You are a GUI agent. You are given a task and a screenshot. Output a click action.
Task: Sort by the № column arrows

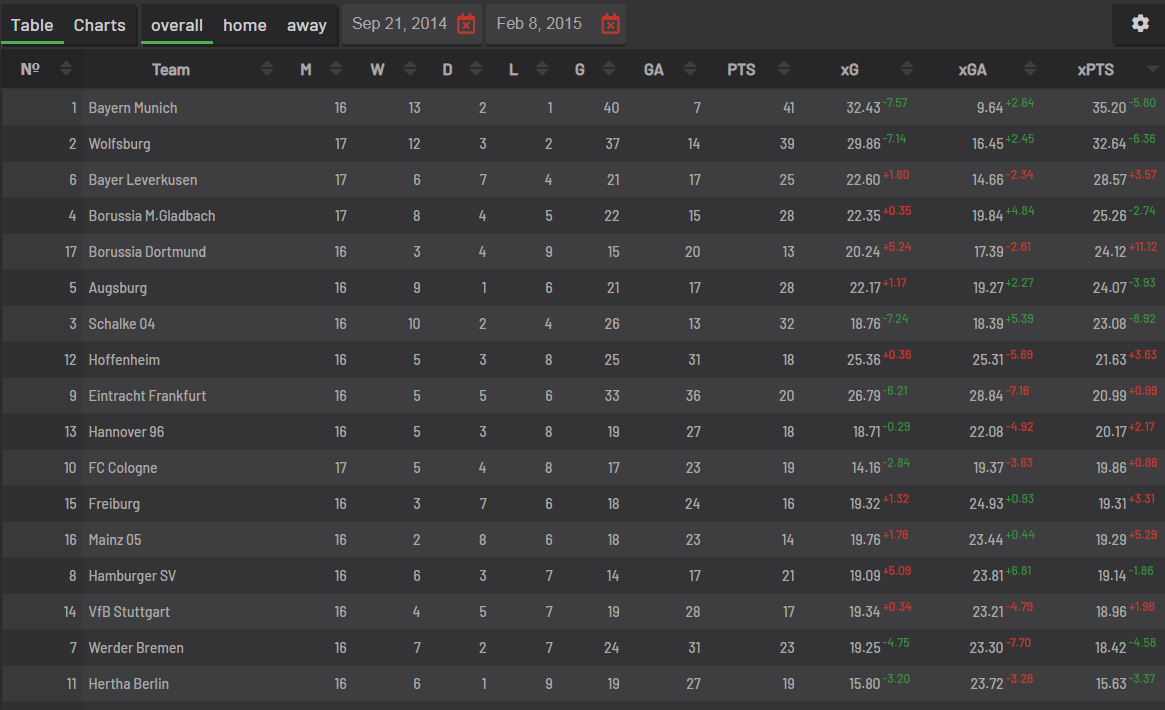coord(66,69)
